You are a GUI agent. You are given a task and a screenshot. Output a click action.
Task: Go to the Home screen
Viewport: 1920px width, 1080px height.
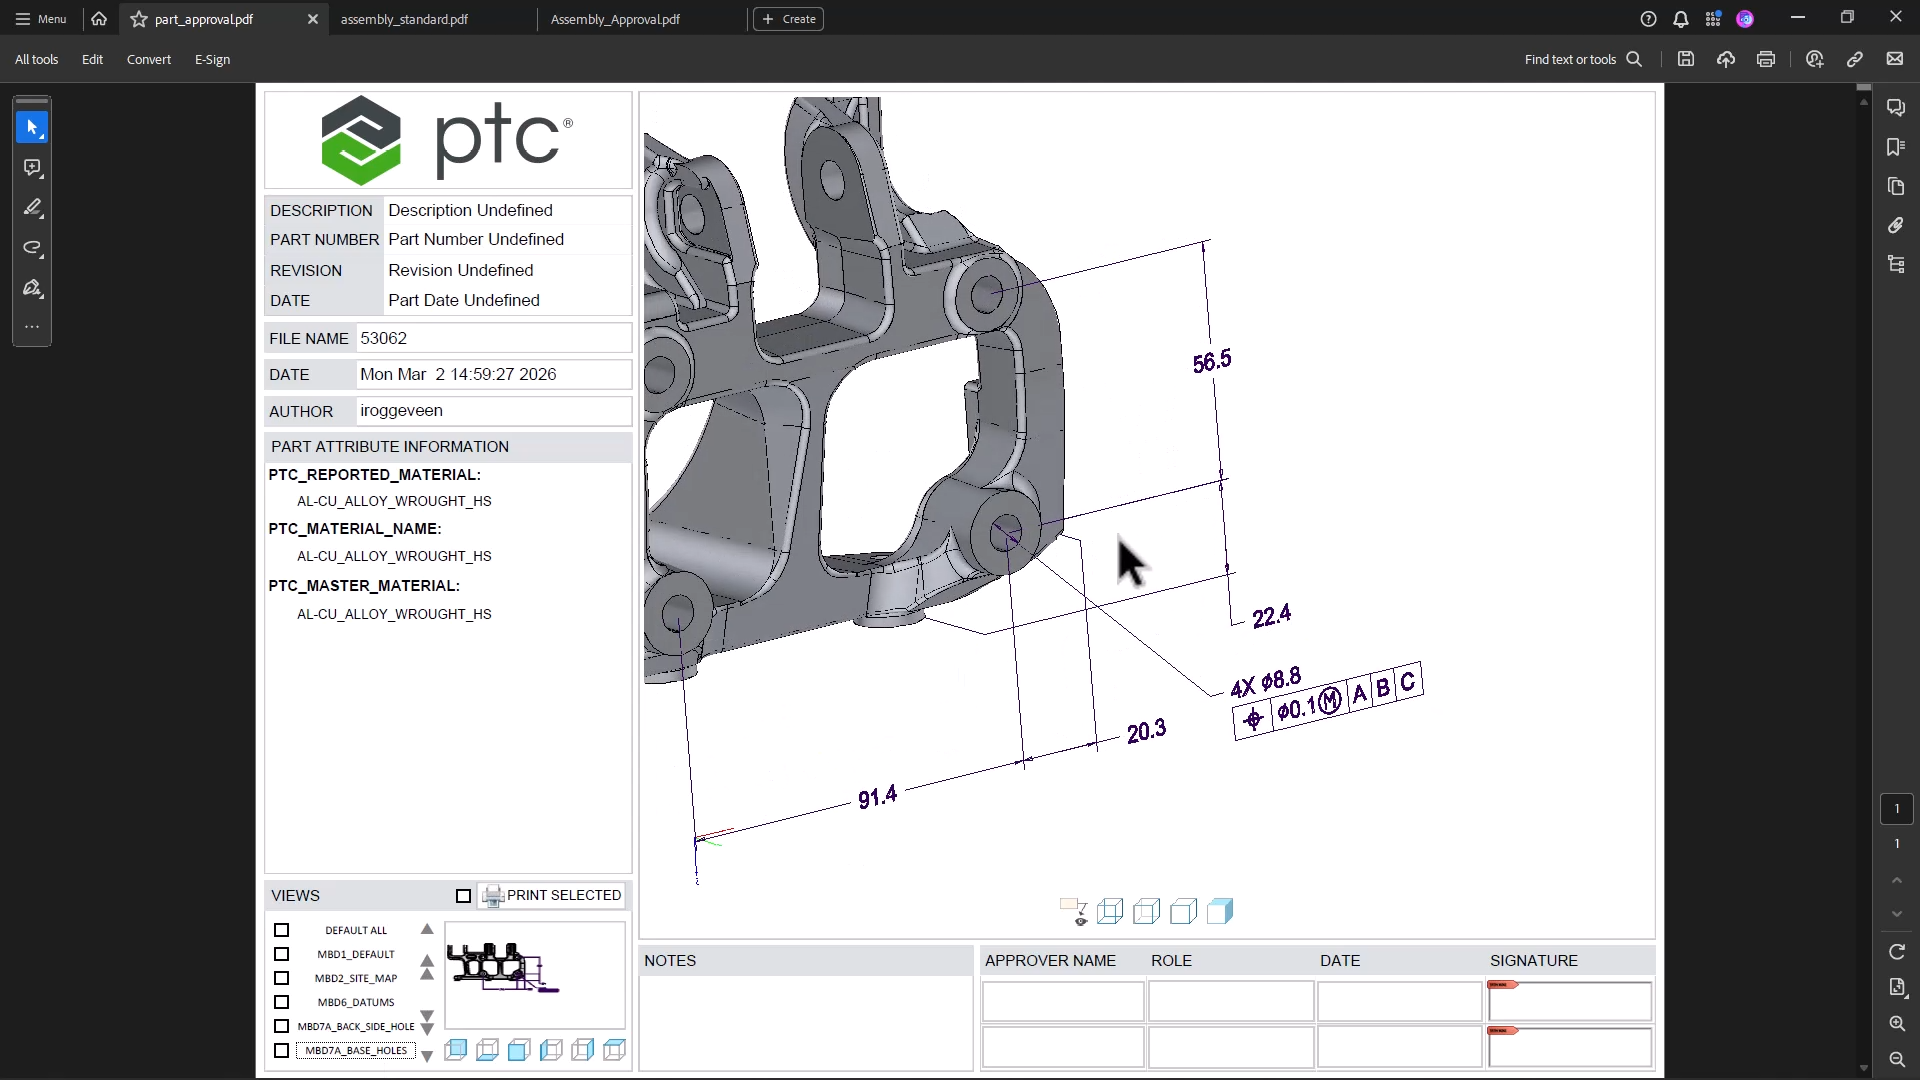point(99,19)
